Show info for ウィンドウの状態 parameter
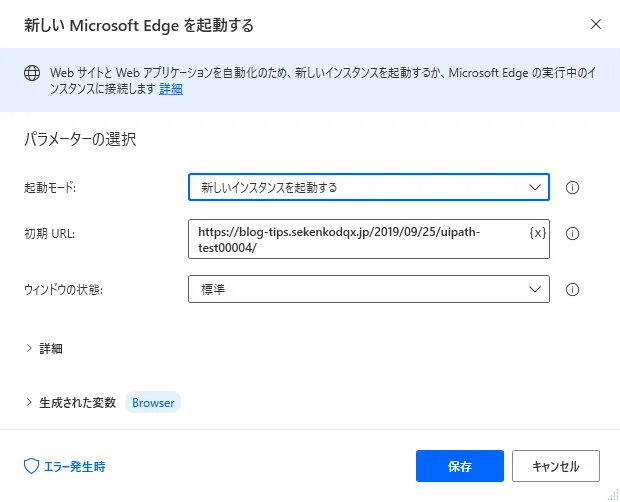The height and width of the screenshot is (502, 620). pos(573,290)
